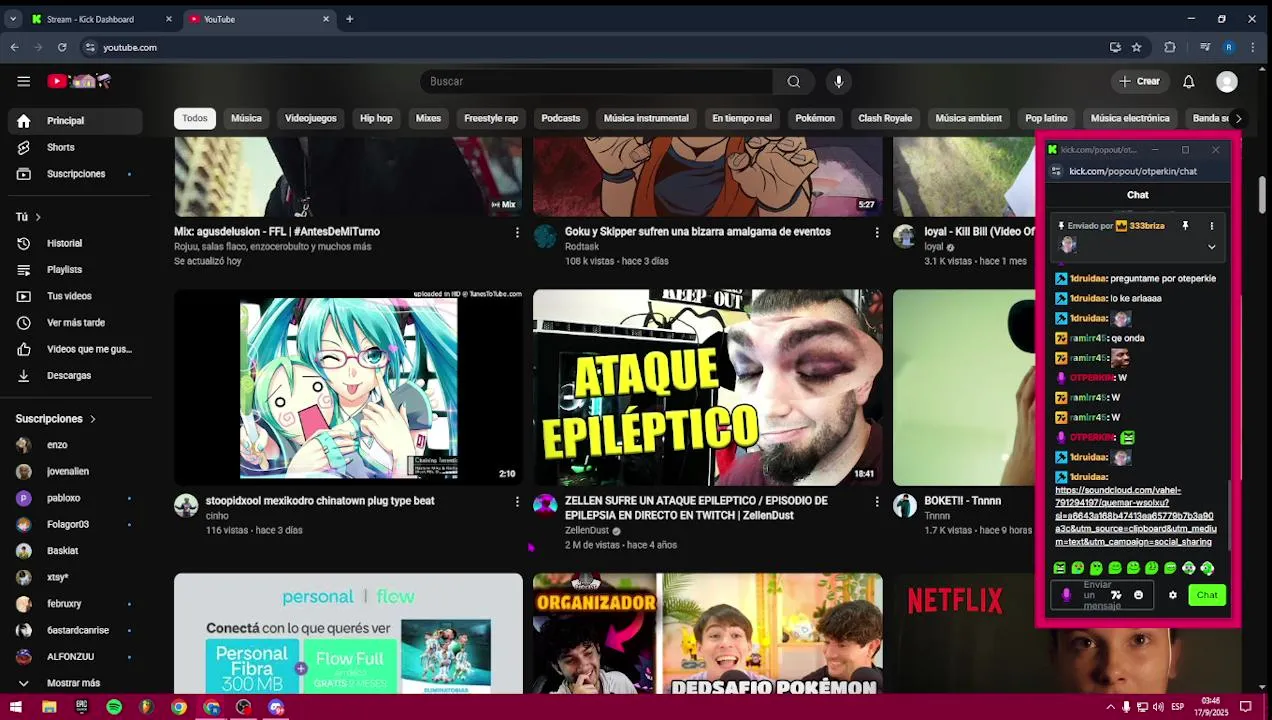1272x720 pixels.
Task: Open Epic Games Launcher from taskbar
Action: coord(81,707)
